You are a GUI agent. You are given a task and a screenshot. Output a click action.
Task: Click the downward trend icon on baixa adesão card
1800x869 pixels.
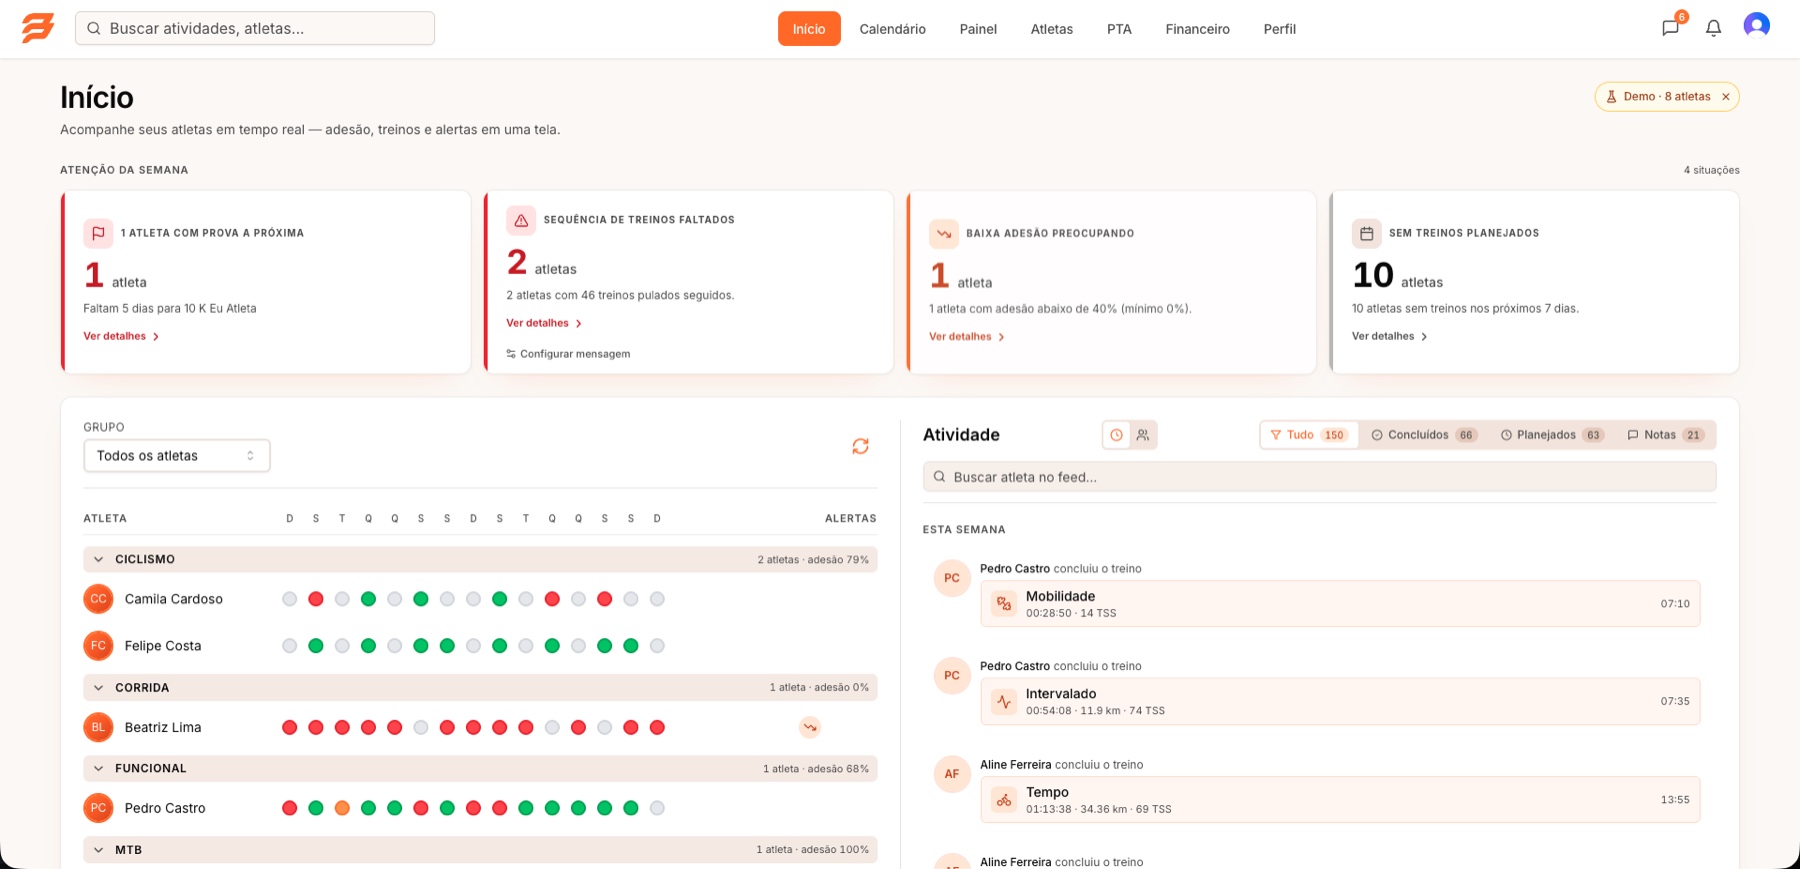coord(944,233)
